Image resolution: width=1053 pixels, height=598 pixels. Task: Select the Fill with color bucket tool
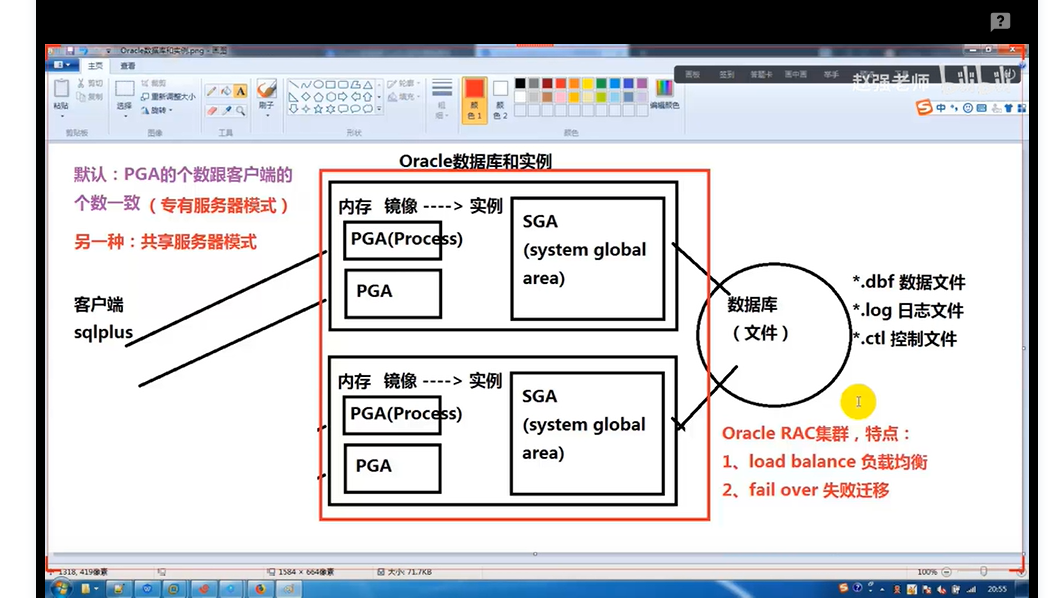pos(226,91)
